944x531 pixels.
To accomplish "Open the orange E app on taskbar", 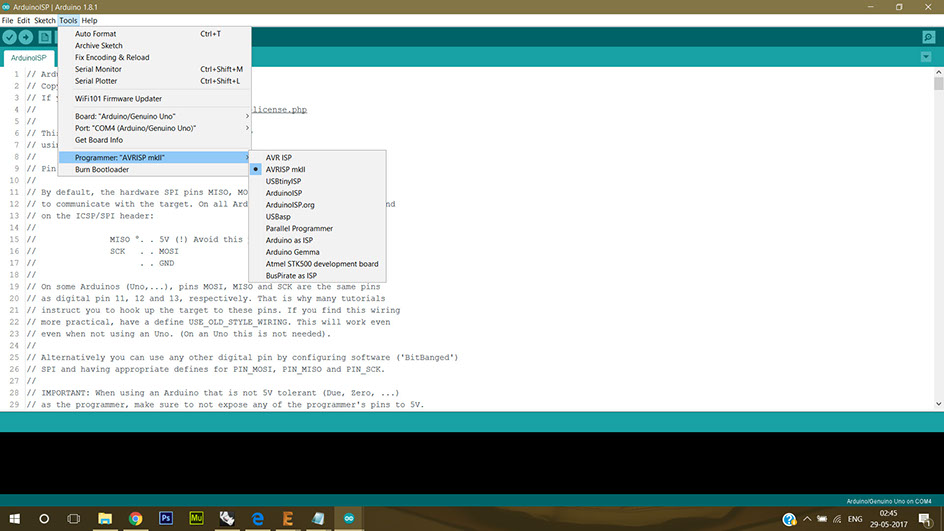I will tap(288, 518).
